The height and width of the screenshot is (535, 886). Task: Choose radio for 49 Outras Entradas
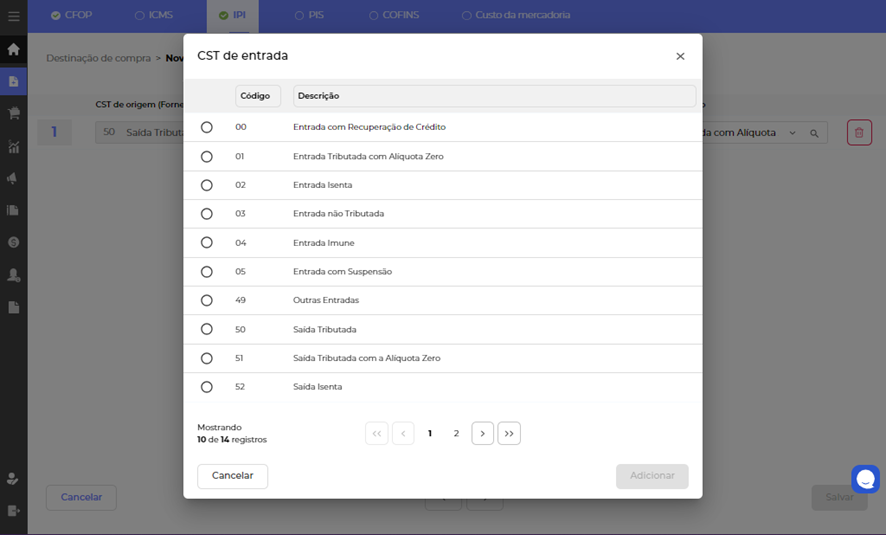207,300
